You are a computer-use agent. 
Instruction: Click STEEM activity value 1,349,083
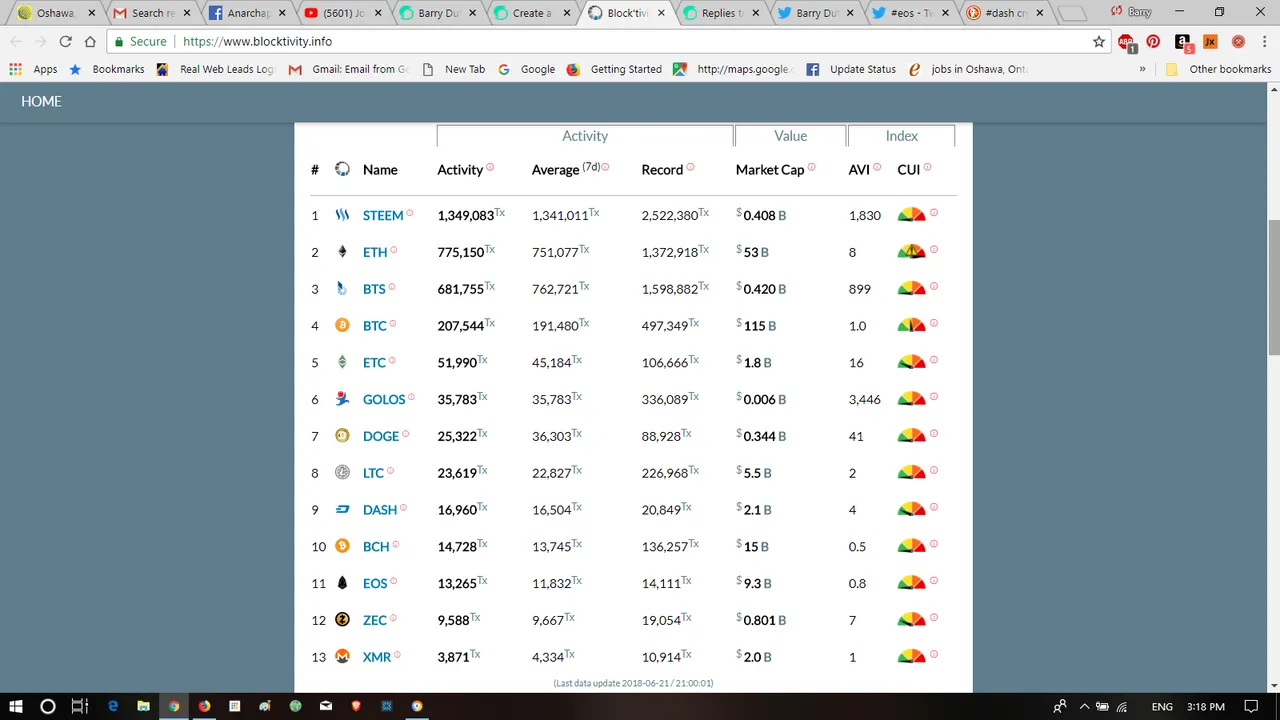(x=466, y=215)
